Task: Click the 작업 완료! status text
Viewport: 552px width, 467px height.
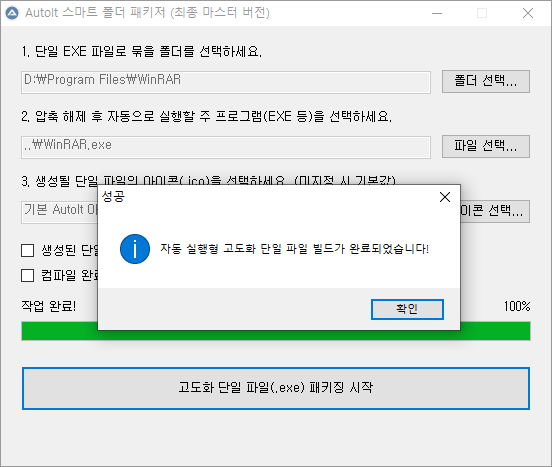Action: [x=49, y=306]
